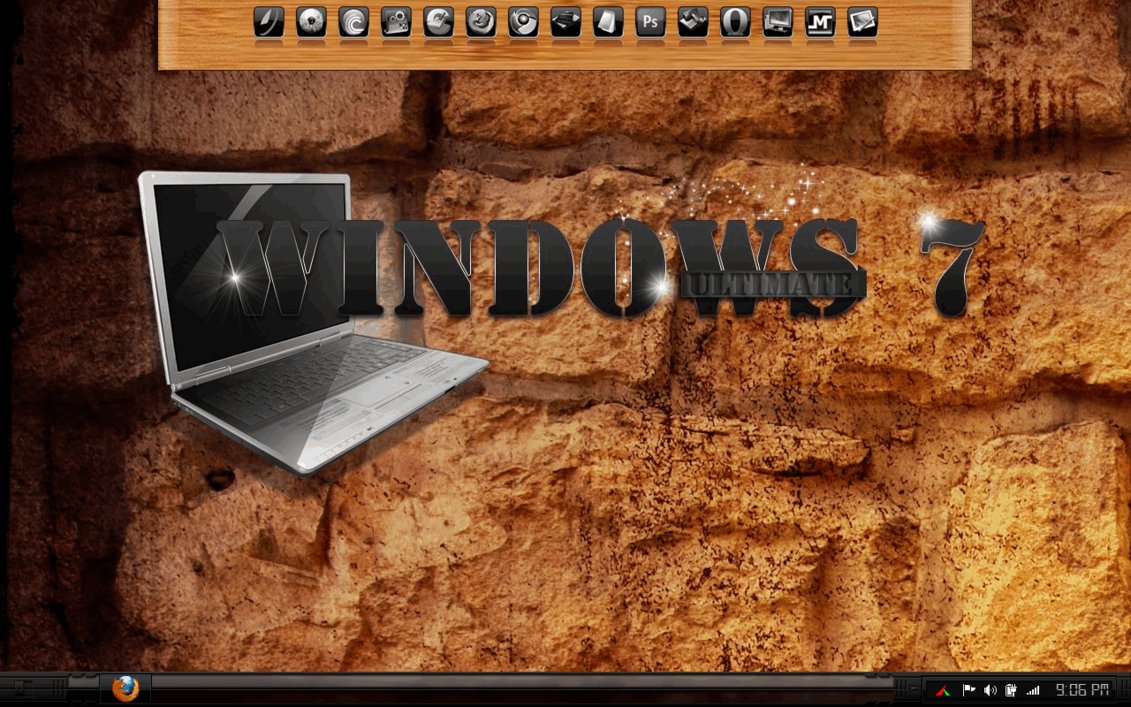Open the computer and hand dock icon
The height and width of the screenshot is (707, 1131).
click(x=693, y=22)
